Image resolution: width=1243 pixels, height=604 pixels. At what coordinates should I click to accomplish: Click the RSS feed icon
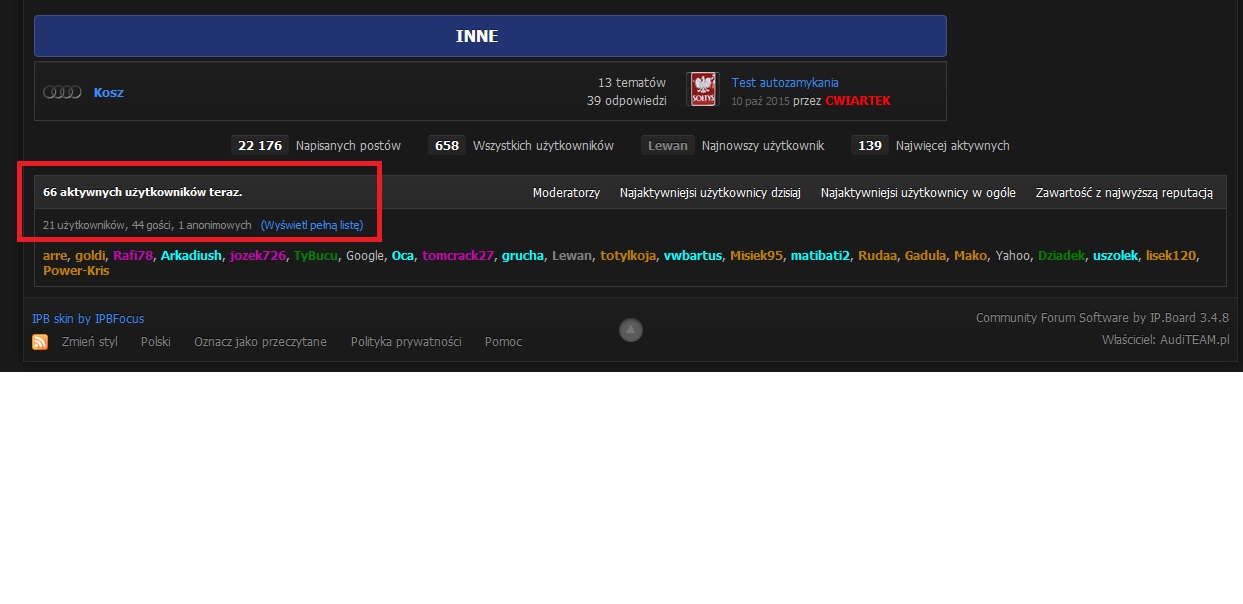(x=40, y=342)
